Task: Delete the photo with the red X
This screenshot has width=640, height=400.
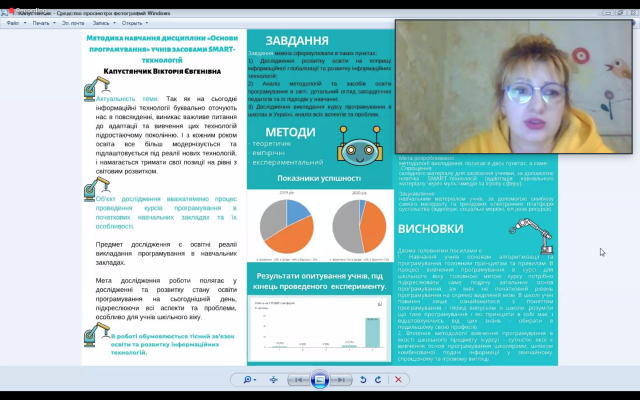Action: tap(398, 380)
